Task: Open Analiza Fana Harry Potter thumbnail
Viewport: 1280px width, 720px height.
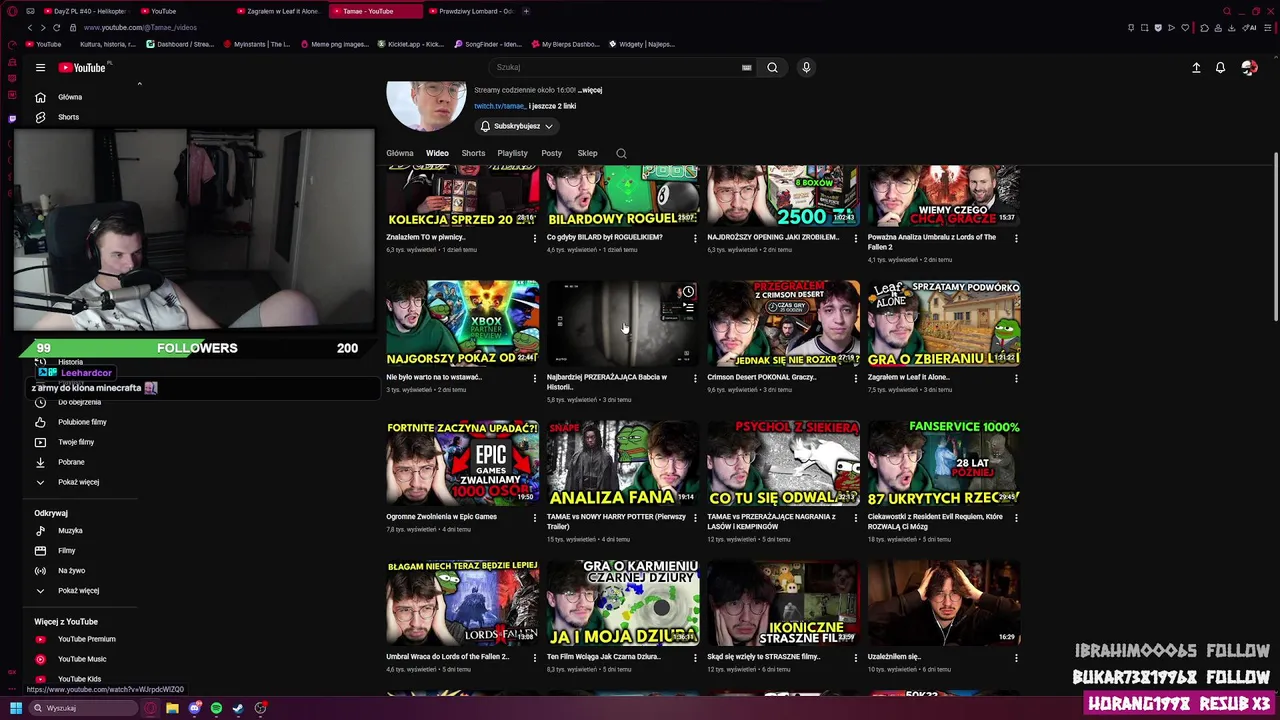Action: point(623,463)
